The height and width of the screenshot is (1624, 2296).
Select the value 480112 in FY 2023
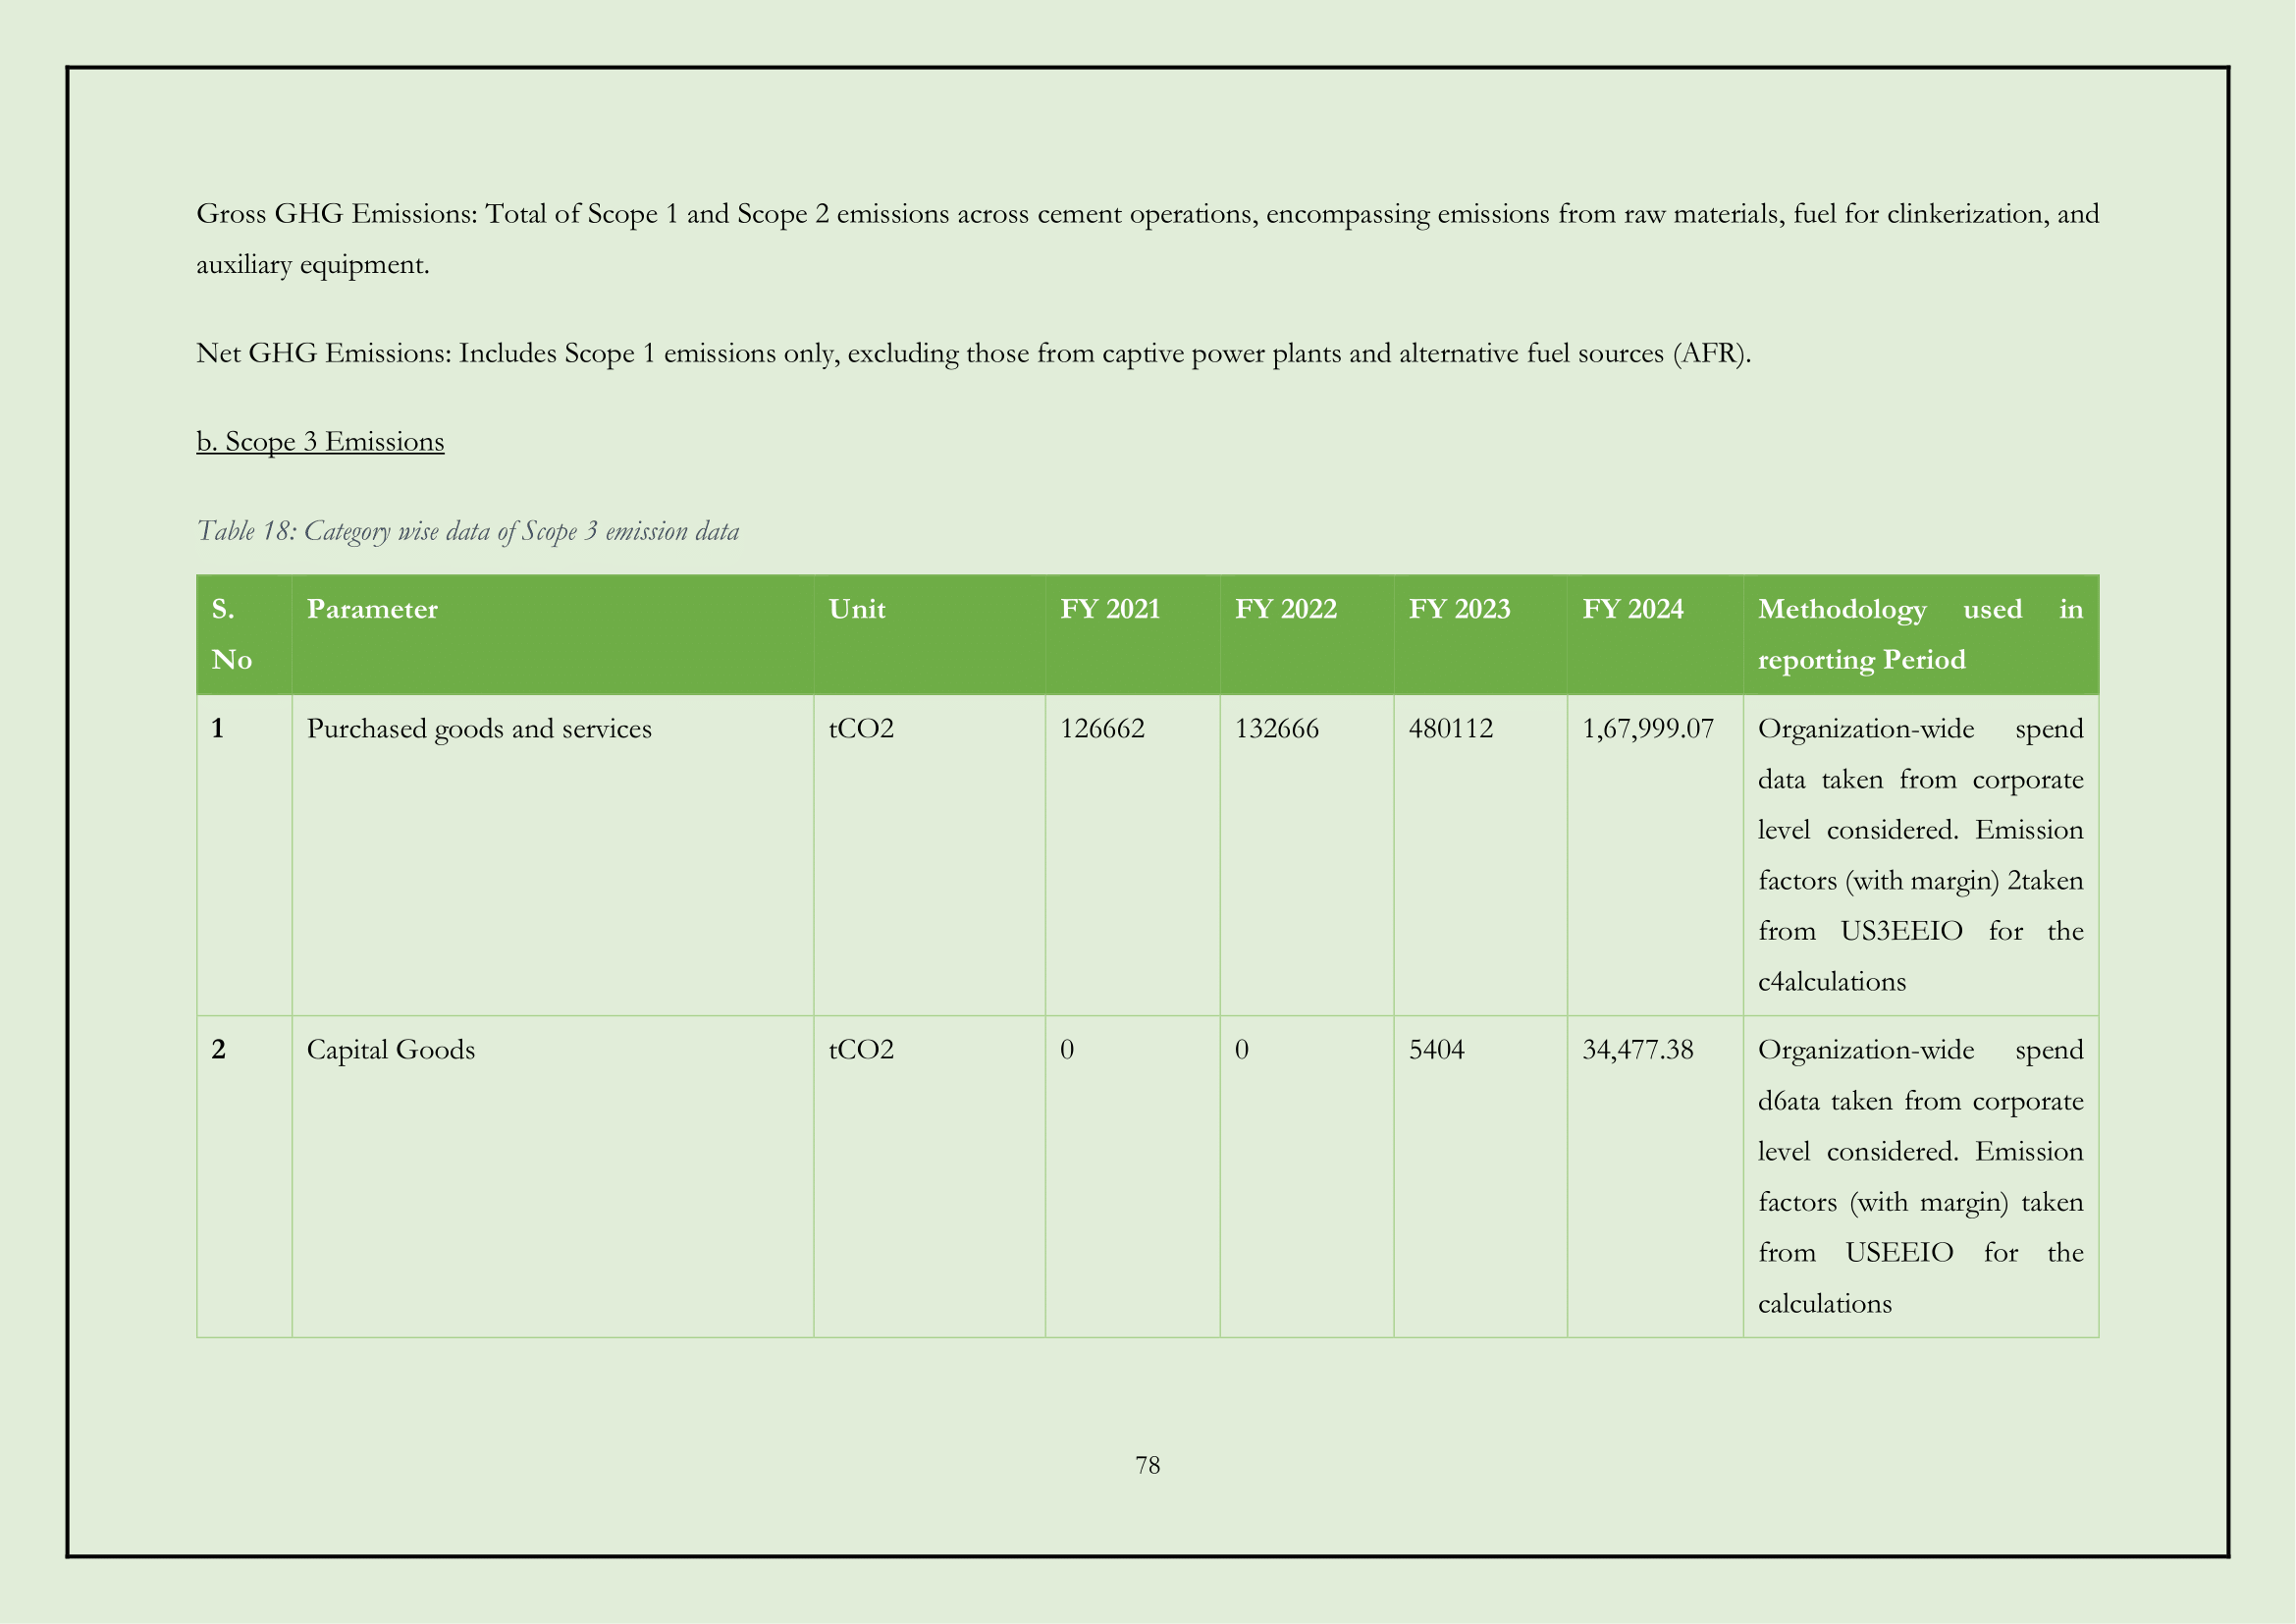pyautogui.click(x=1450, y=729)
